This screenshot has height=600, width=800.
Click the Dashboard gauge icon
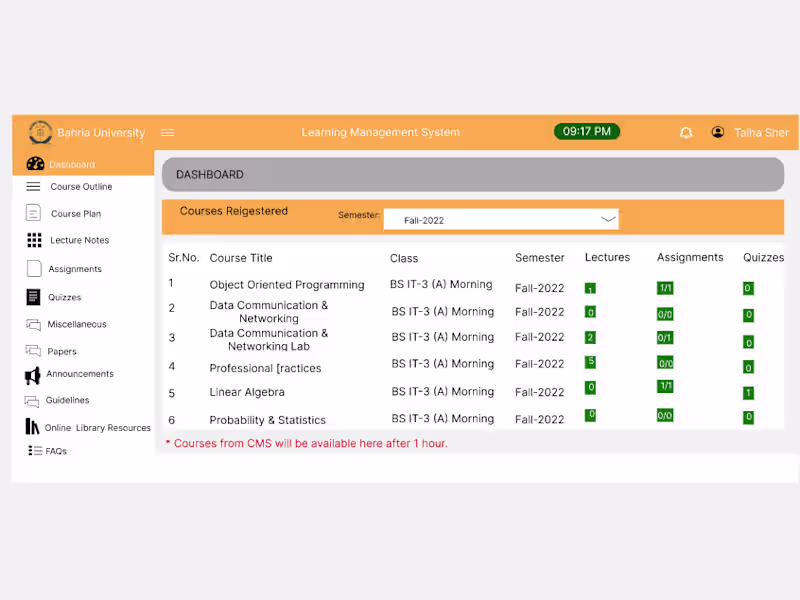(x=35, y=164)
